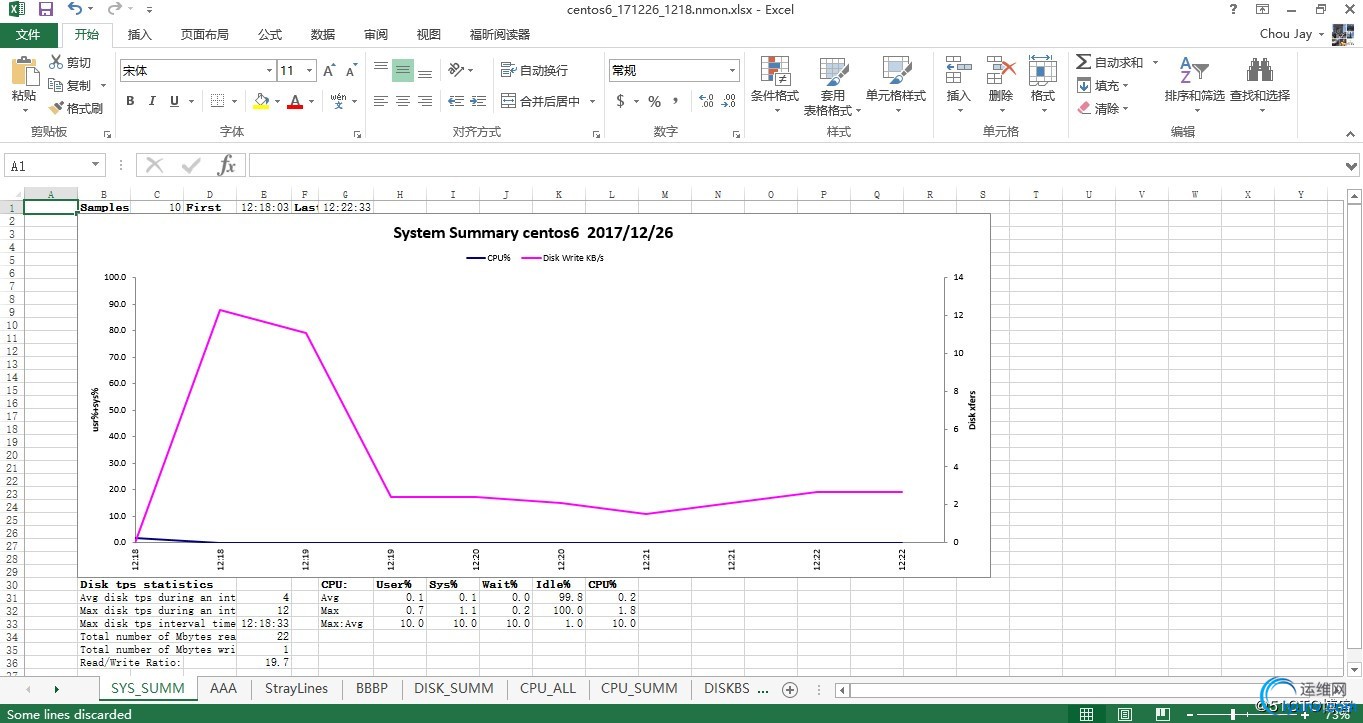Switch to 数据 Data tab
Viewport: 1363px width, 723px height.
click(x=323, y=34)
